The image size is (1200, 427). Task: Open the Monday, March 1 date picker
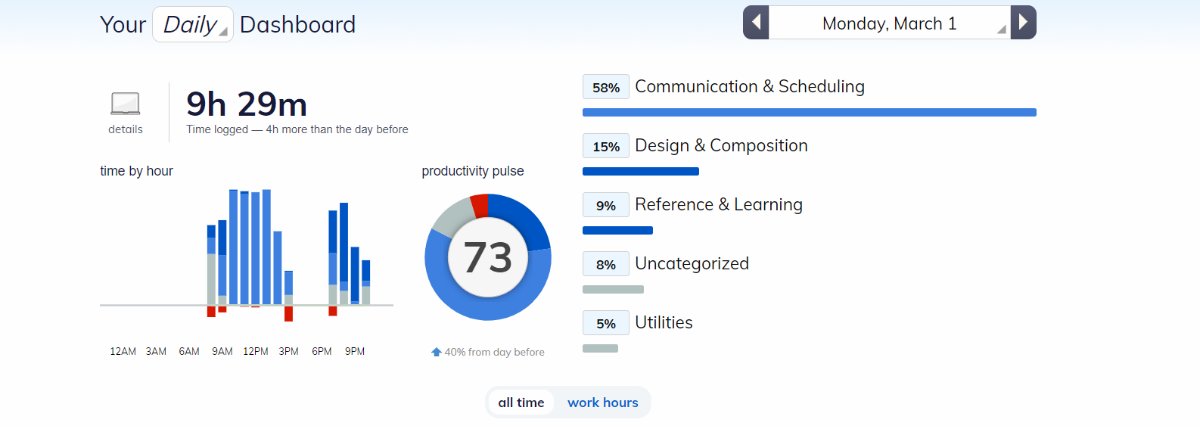click(x=889, y=23)
